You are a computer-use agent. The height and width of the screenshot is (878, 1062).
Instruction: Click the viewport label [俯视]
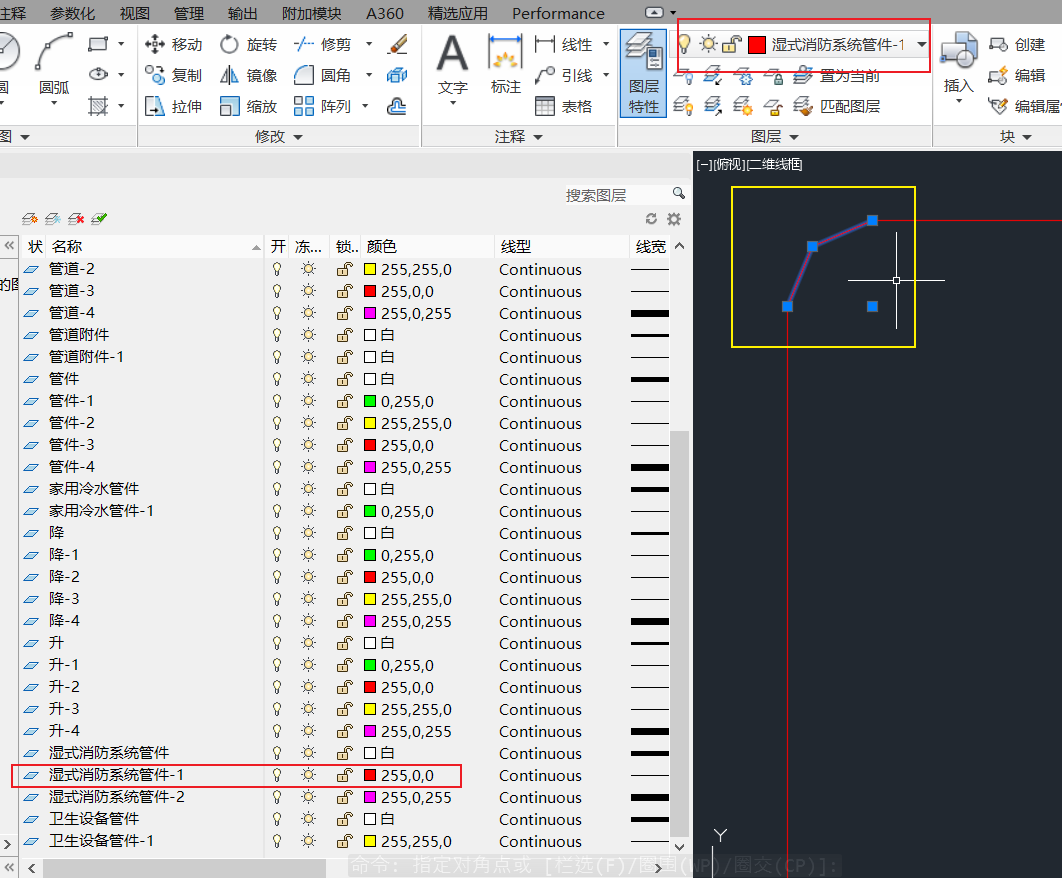(727, 165)
